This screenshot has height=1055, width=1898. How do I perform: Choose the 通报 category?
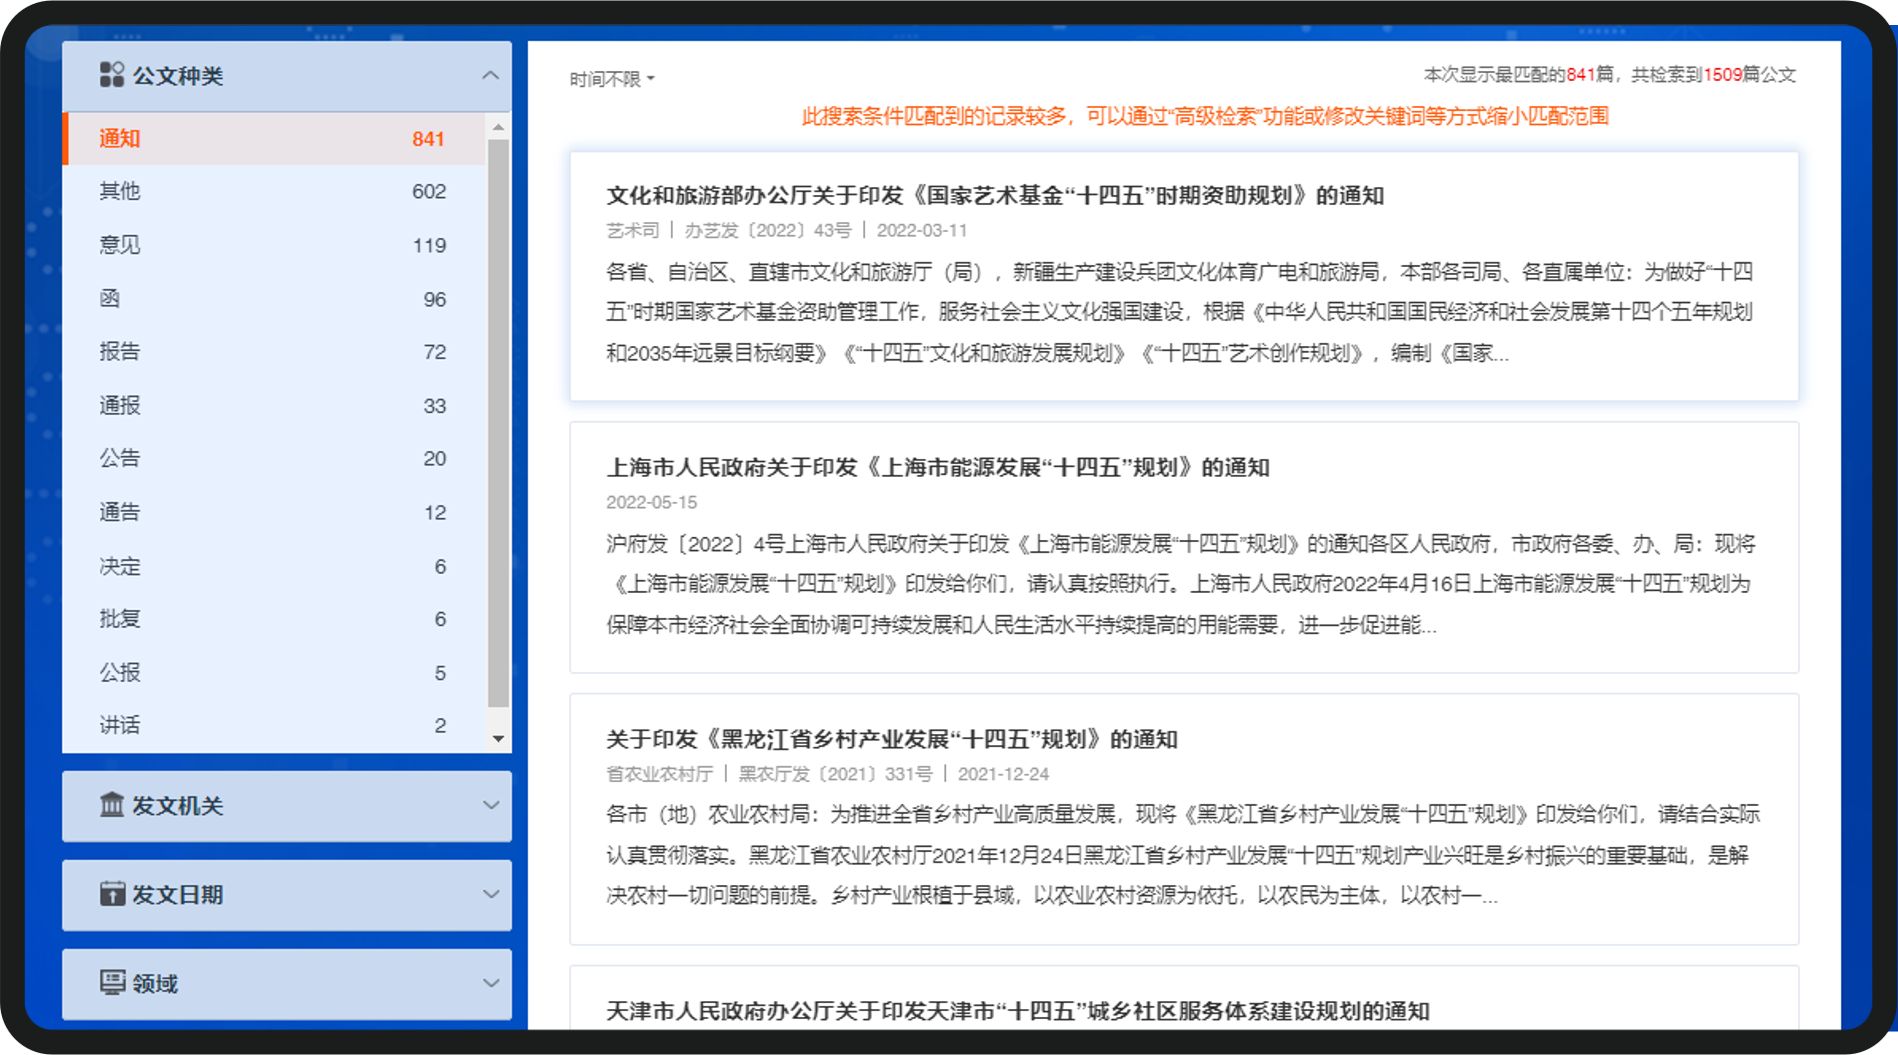tap(275, 406)
